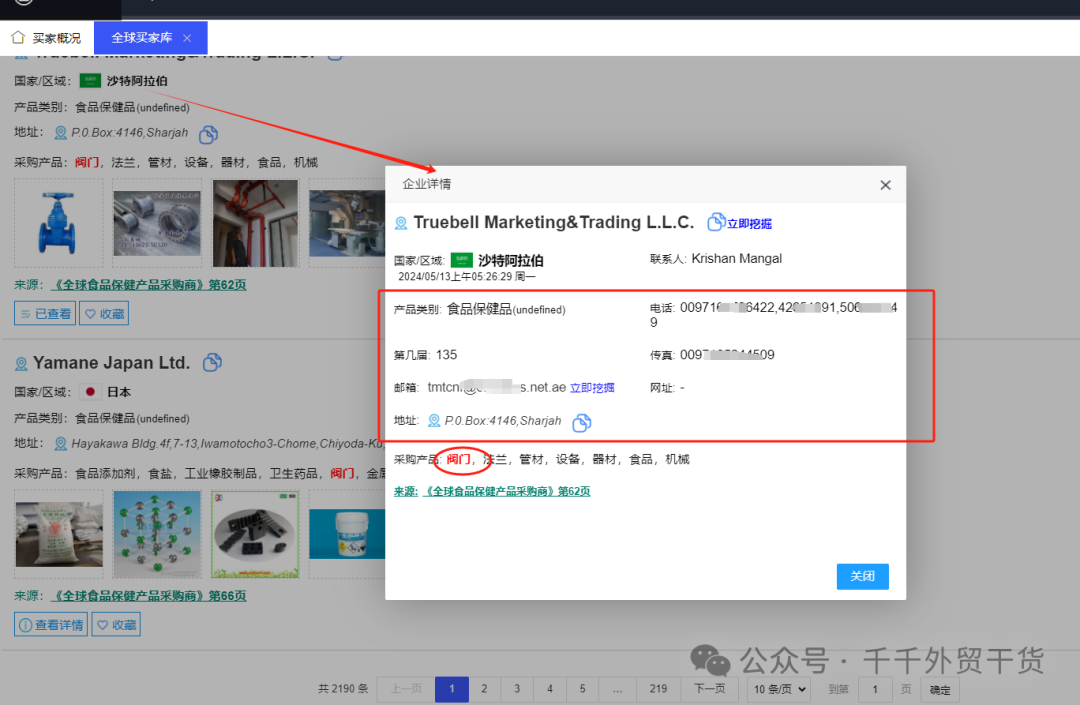Open the flange pipes product thumbnail

coord(157,223)
